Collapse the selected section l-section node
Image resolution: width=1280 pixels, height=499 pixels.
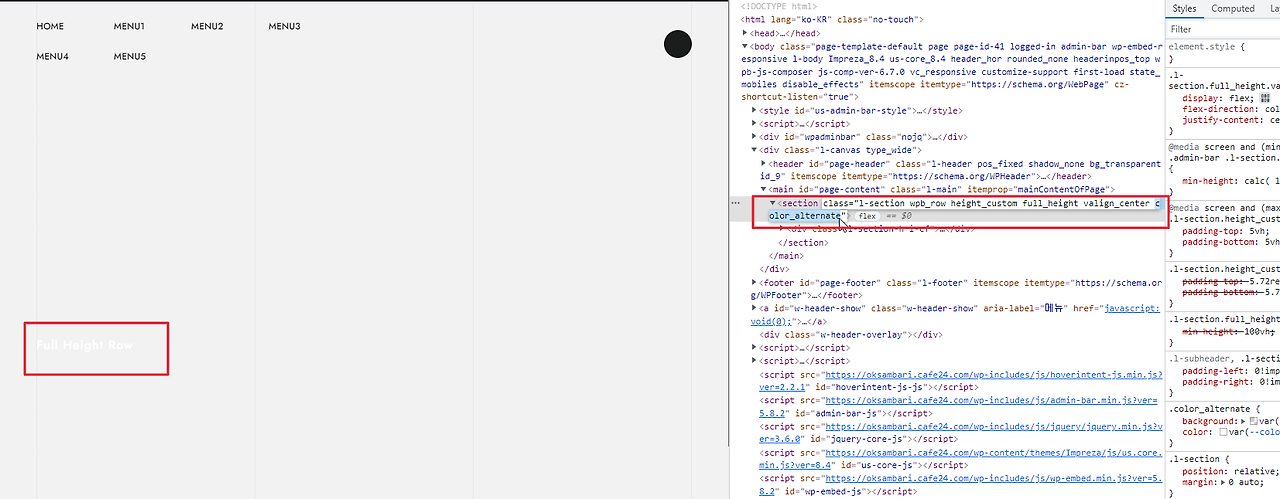pos(773,203)
